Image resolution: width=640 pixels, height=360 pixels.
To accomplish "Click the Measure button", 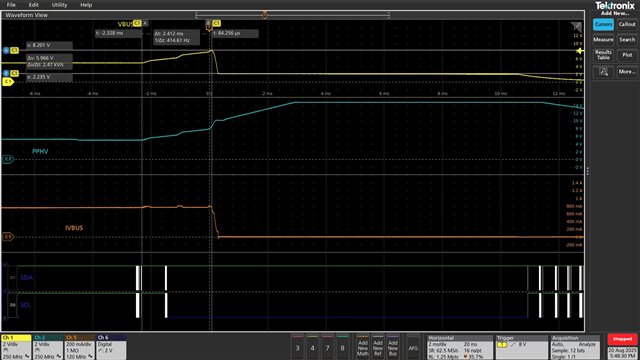I will pyautogui.click(x=603, y=40).
